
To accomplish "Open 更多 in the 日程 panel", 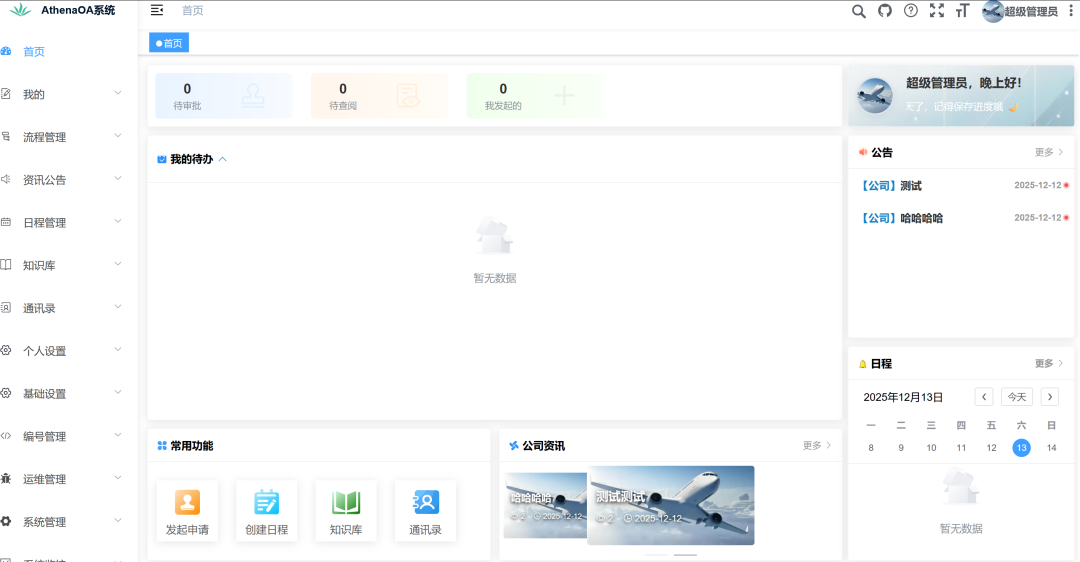I will coord(1048,363).
